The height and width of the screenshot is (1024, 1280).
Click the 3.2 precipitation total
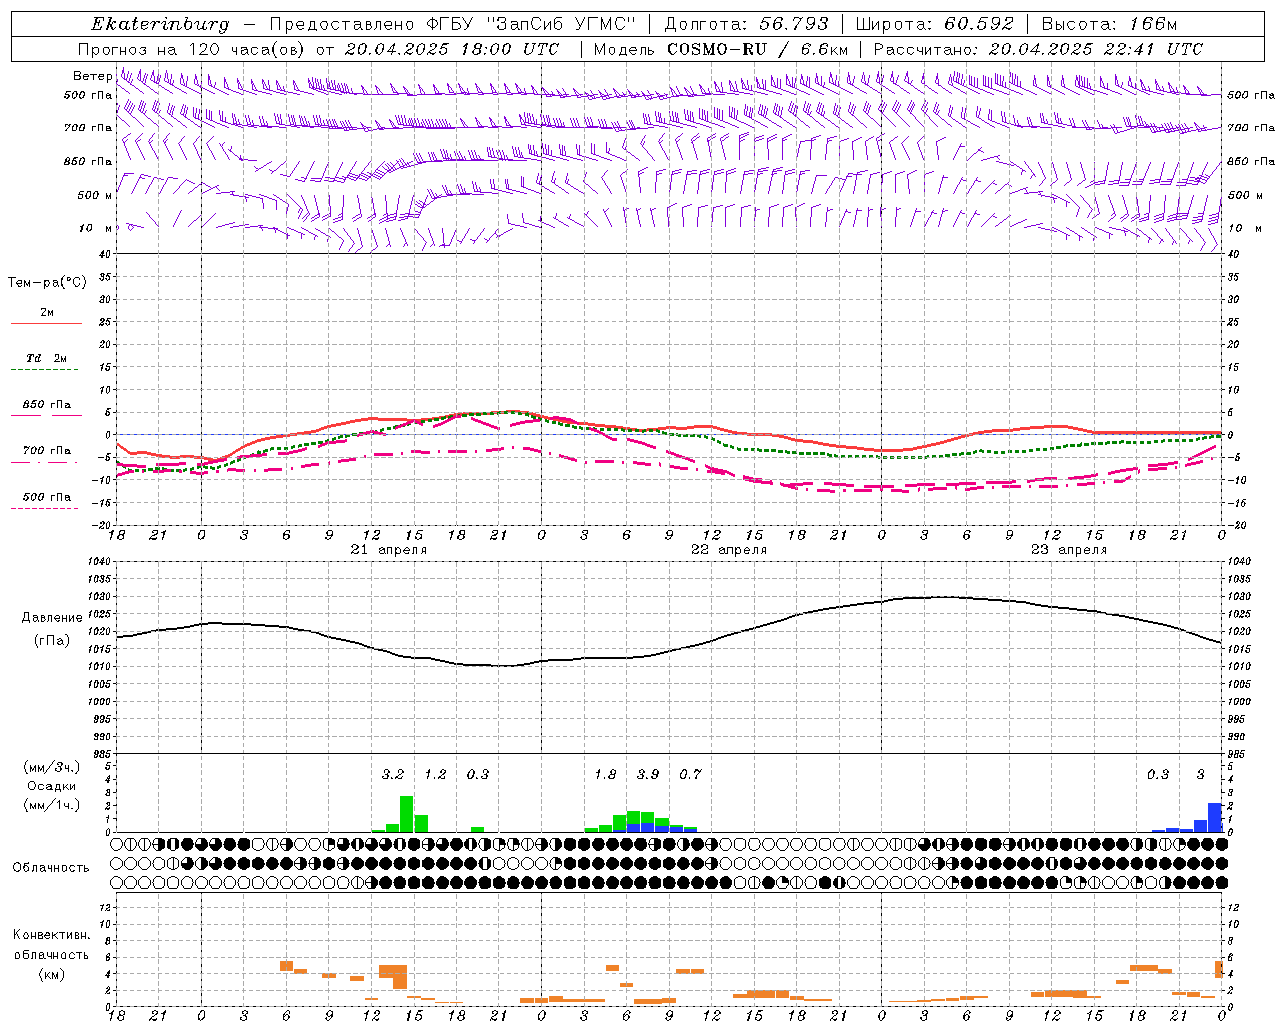(393, 774)
